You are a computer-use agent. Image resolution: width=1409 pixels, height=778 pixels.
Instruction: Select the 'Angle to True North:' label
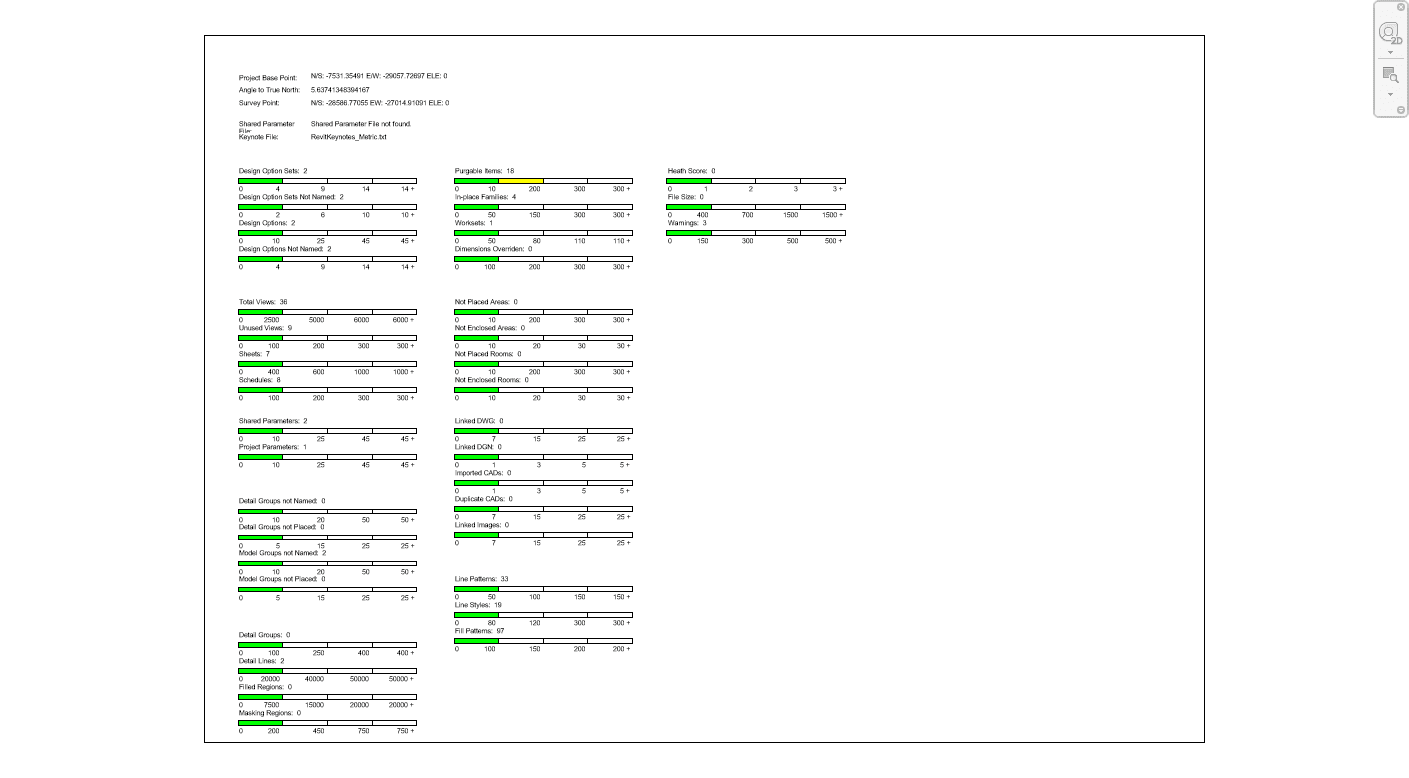[269, 90]
